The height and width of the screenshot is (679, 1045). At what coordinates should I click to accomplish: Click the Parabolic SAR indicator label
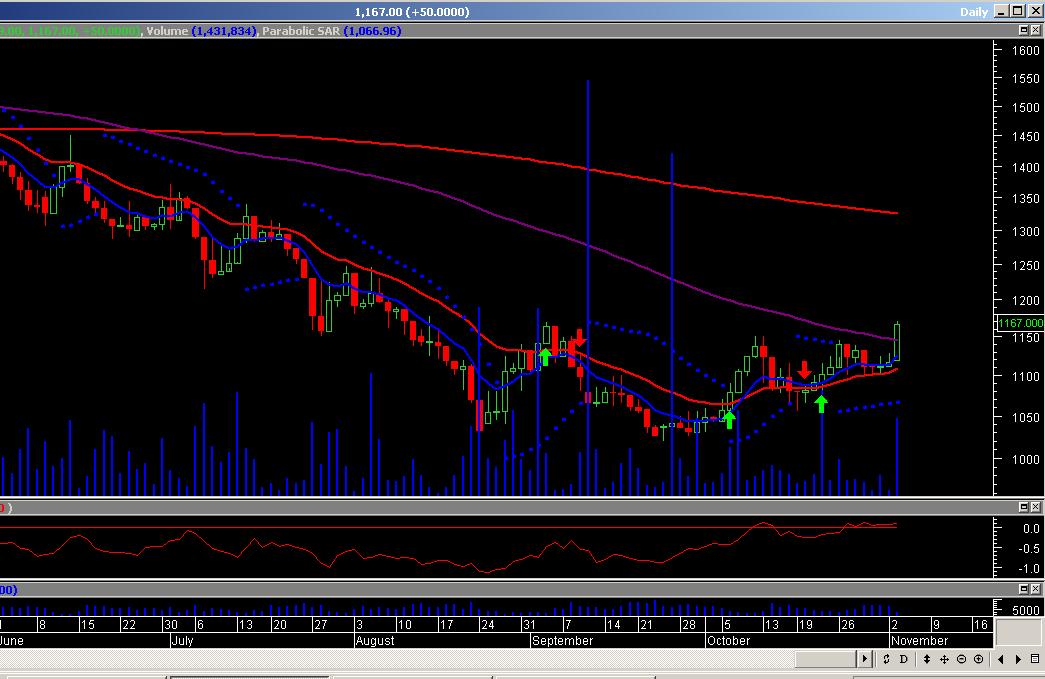point(300,31)
